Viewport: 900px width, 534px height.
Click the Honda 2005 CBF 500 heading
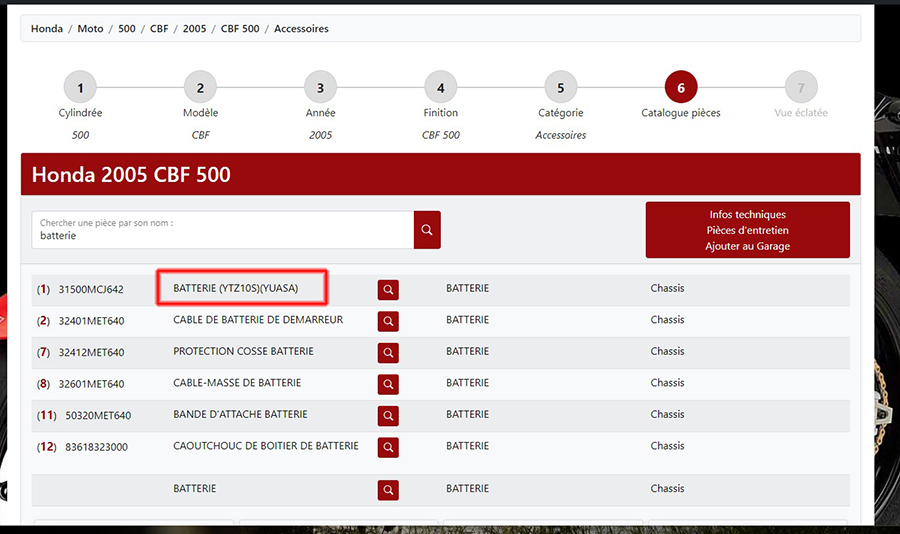point(131,175)
